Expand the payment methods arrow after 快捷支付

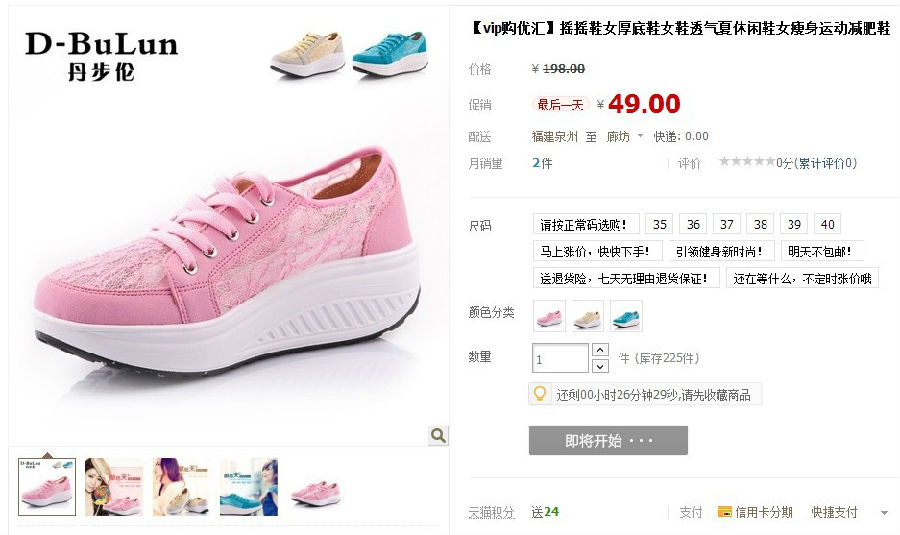[x=884, y=513]
